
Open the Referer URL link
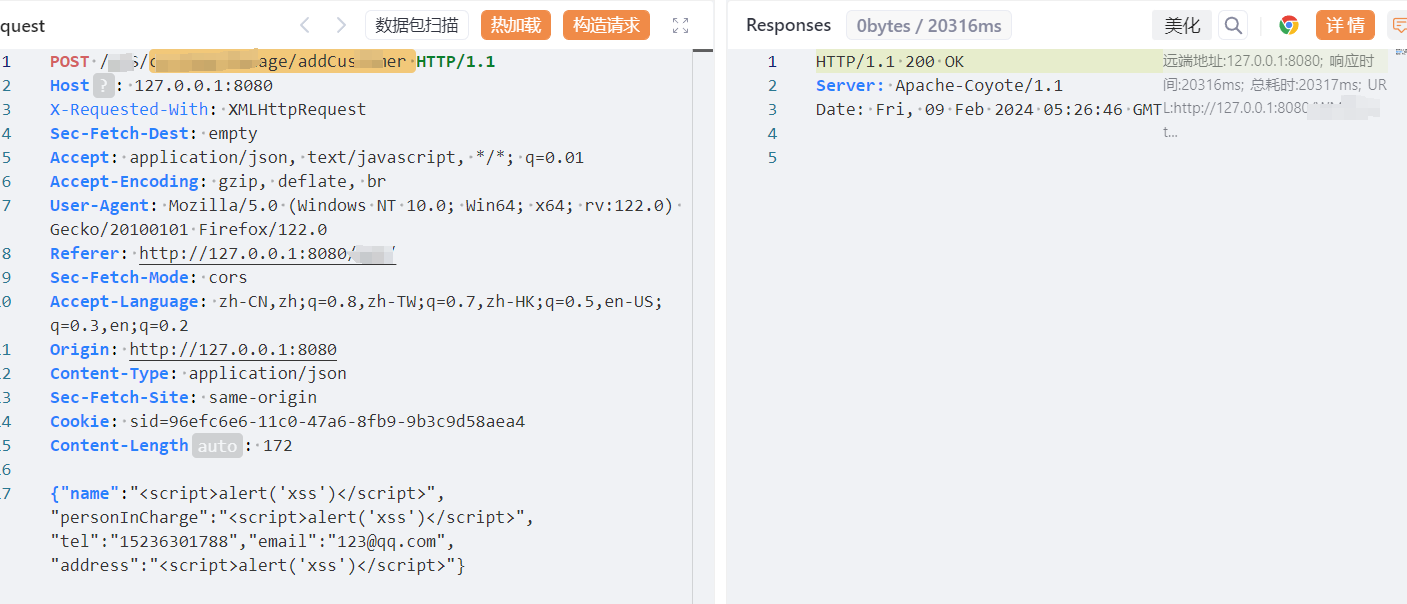point(268,253)
